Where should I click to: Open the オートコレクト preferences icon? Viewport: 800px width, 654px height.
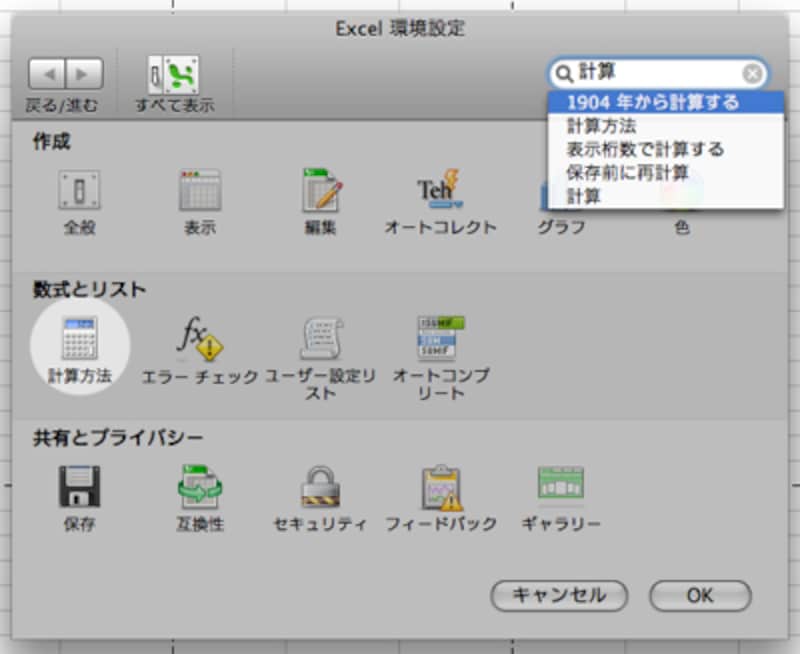[440, 190]
